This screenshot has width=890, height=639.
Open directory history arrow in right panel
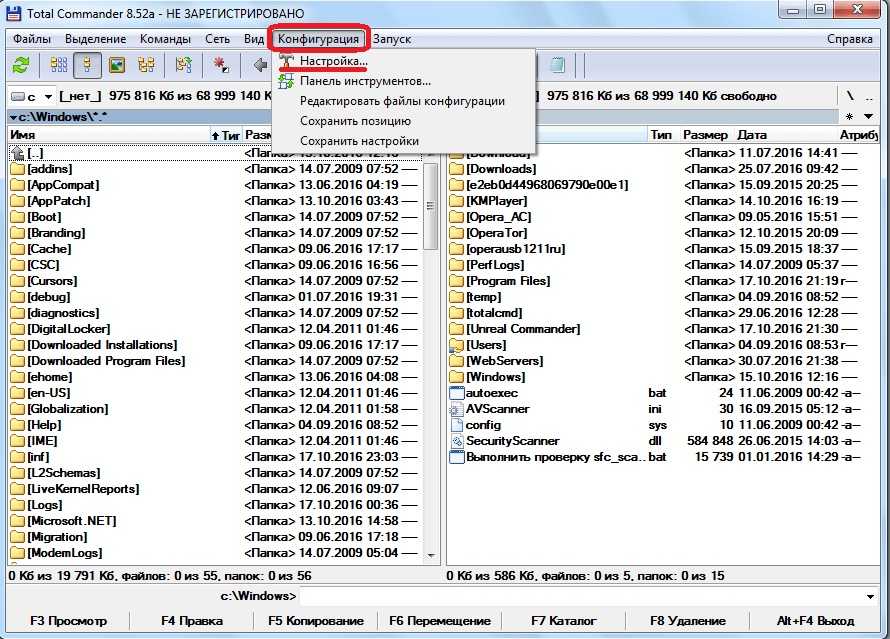(x=865, y=116)
